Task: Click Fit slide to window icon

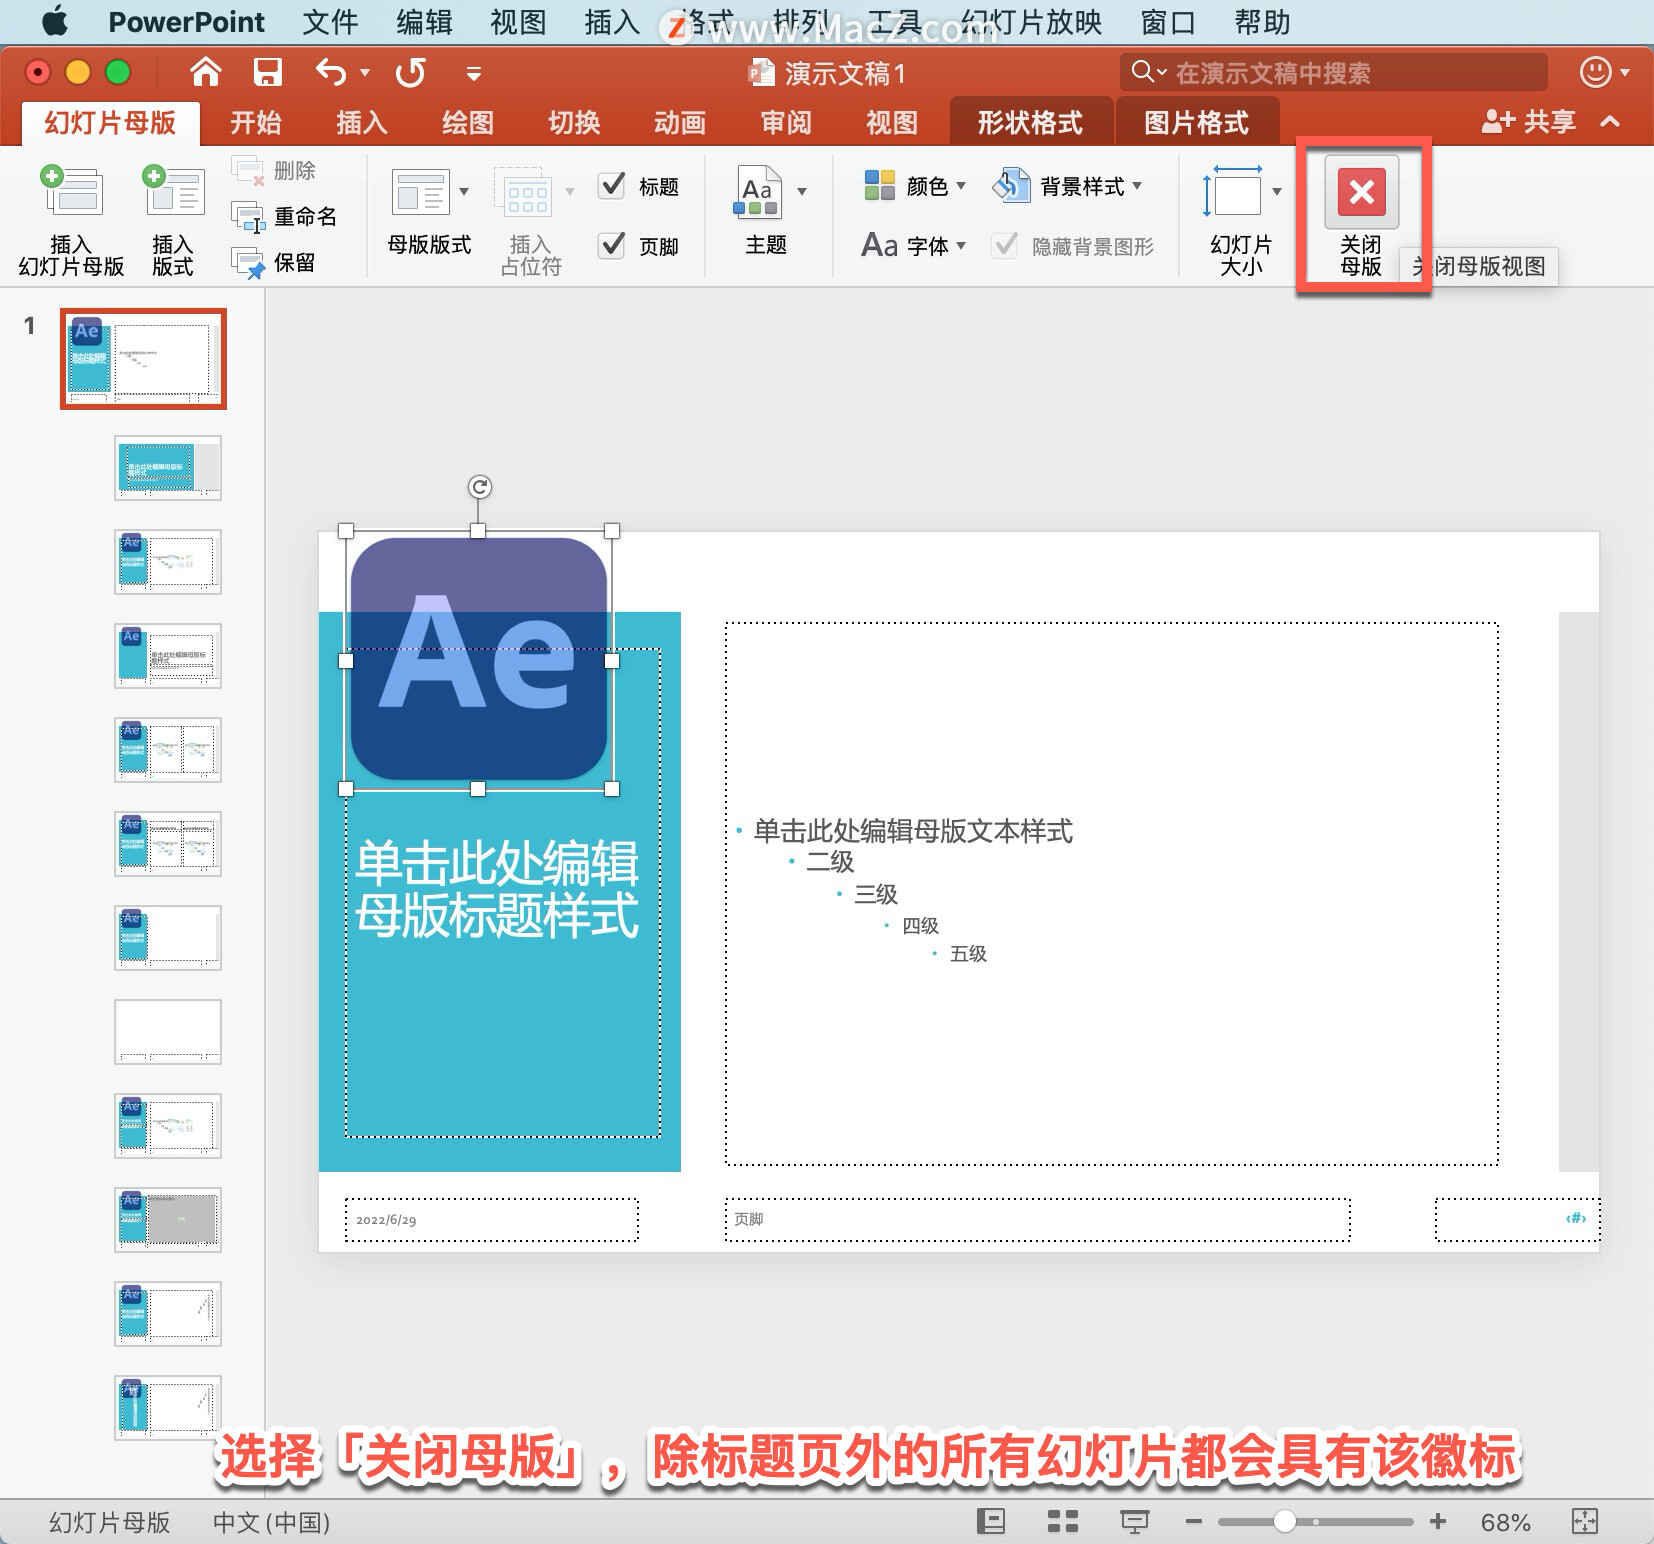Action: click(x=1585, y=1522)
